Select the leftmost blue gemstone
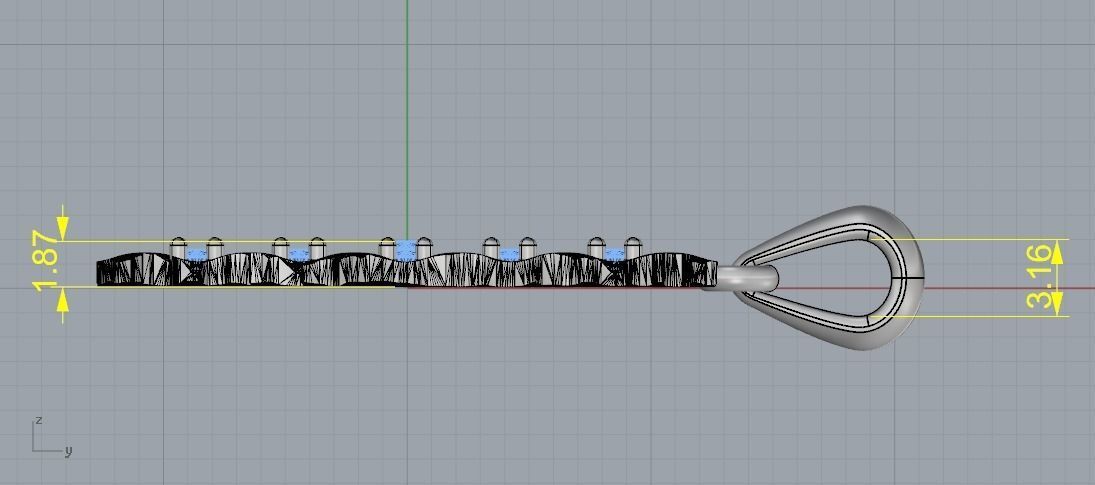 (197, 254)
